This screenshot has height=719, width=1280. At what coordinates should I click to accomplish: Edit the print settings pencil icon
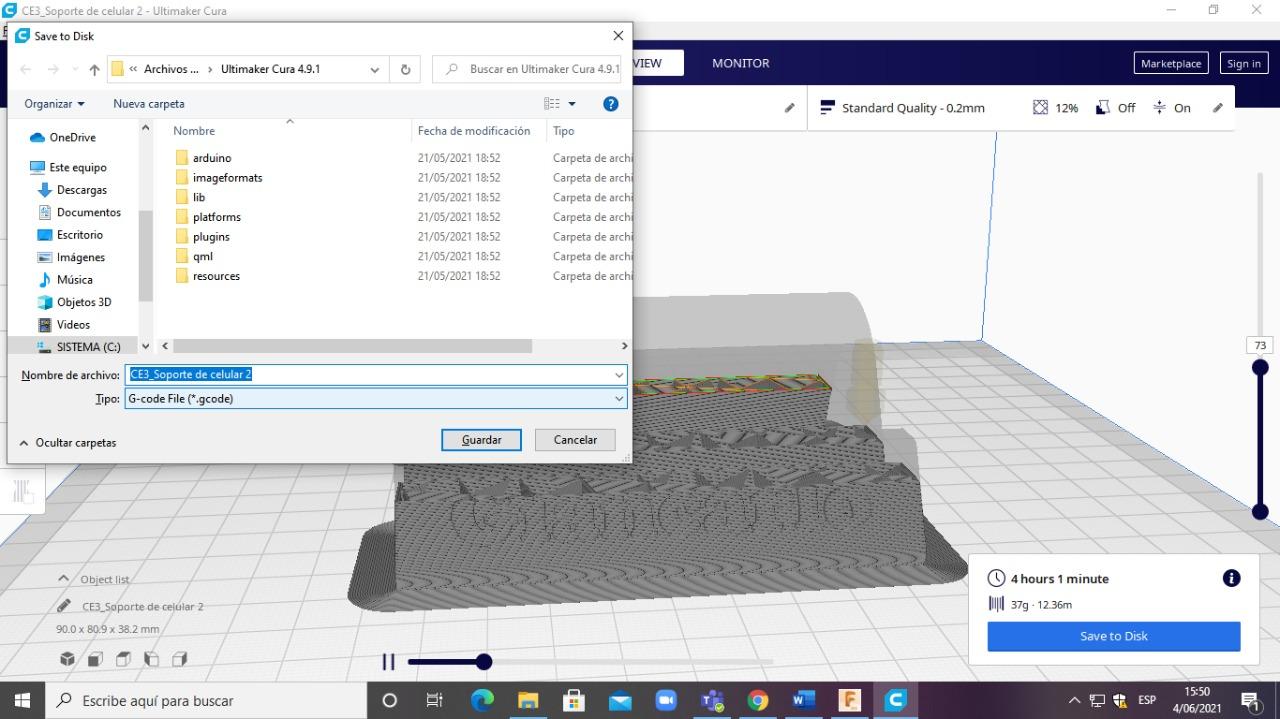tap(1217, 108)
